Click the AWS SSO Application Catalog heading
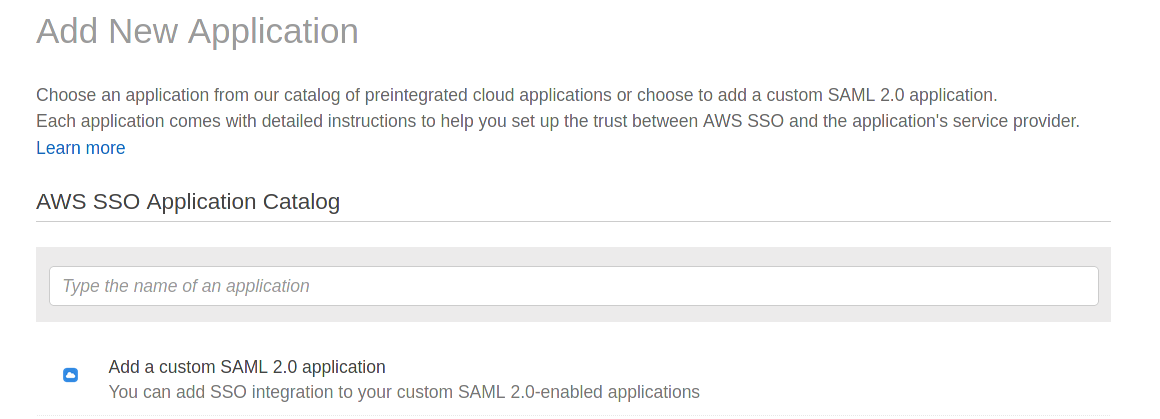Image resolution: width=1160 pixels, height=419 pixels. [188, 202]
